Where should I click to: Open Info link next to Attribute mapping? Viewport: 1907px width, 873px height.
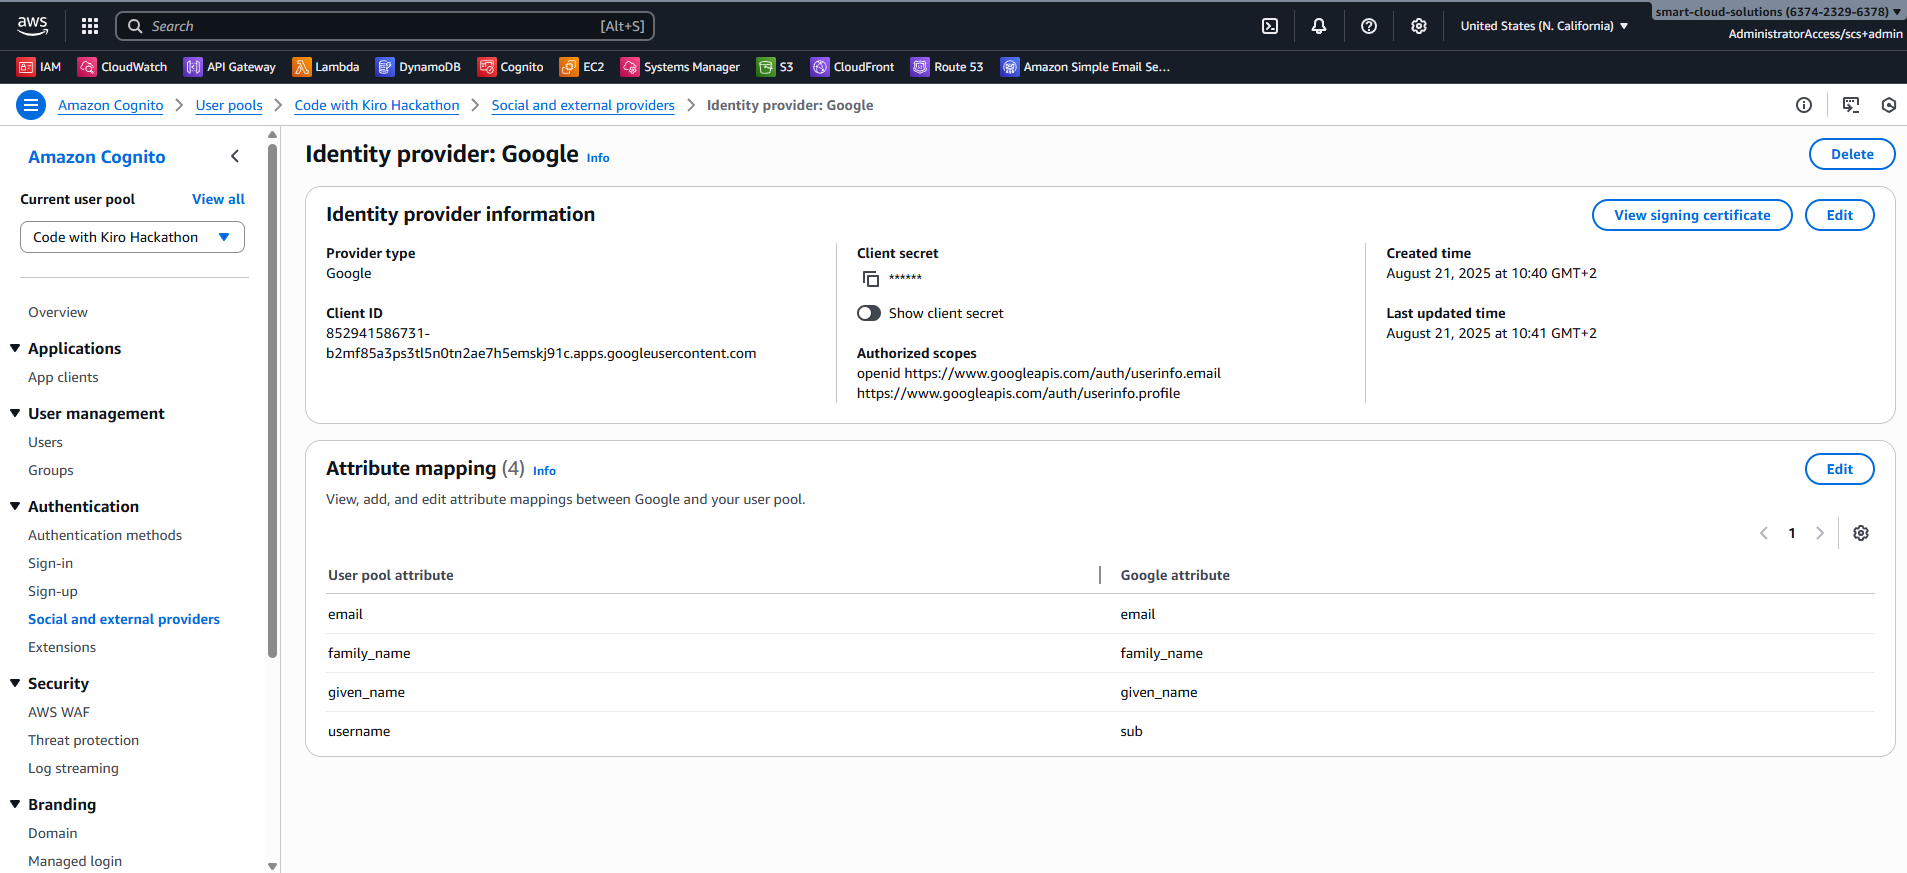544,471
